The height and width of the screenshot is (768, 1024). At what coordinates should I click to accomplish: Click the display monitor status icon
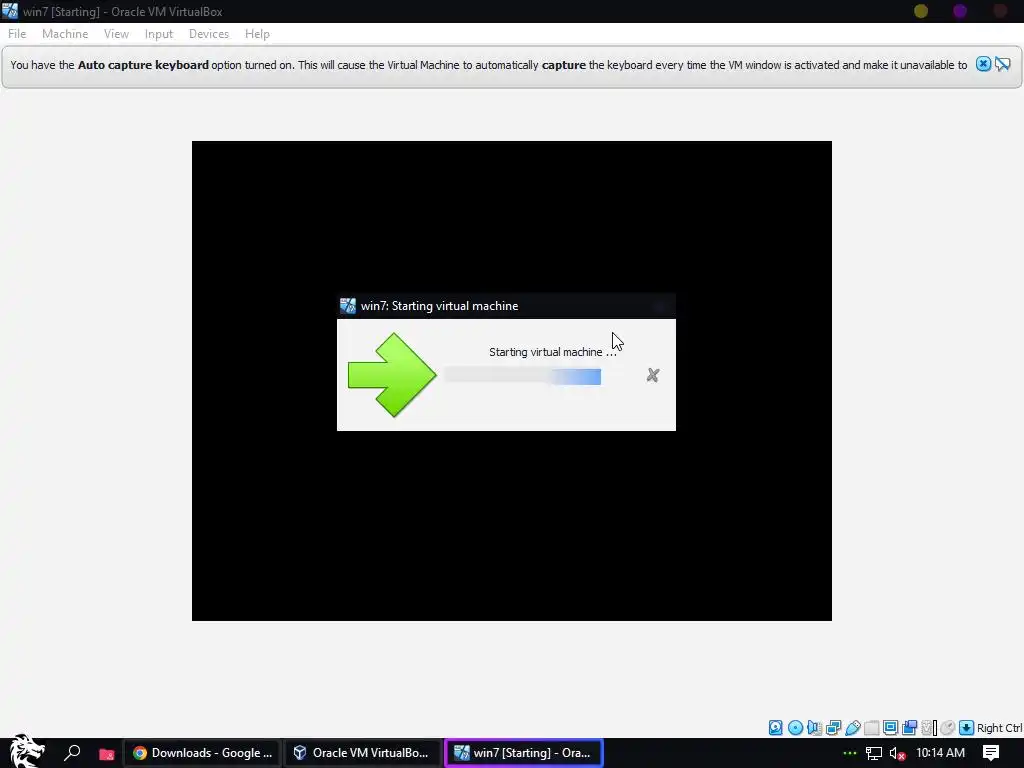[x=891, y=728]
